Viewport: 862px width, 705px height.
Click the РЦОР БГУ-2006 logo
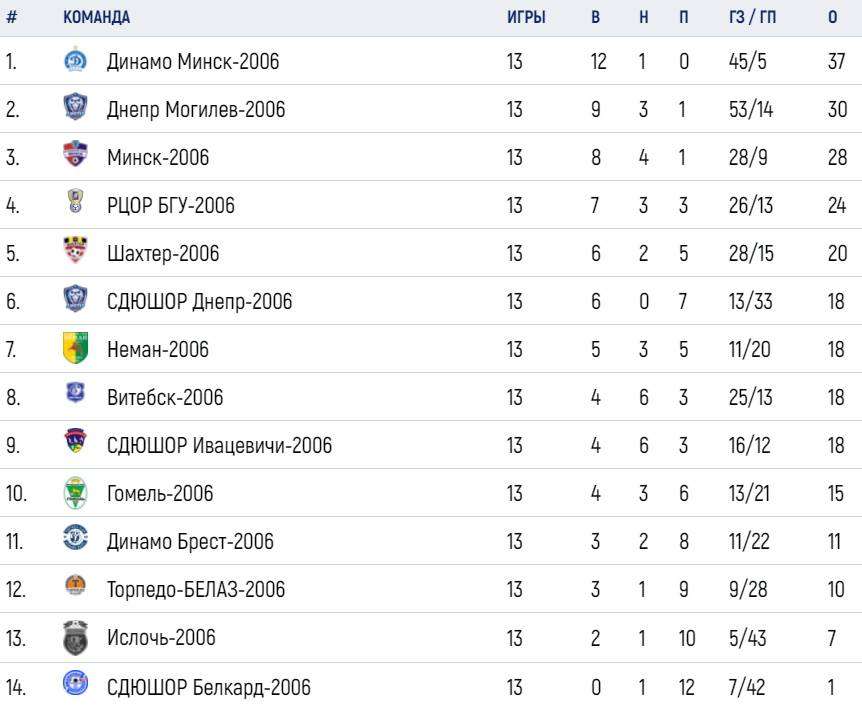75,201
